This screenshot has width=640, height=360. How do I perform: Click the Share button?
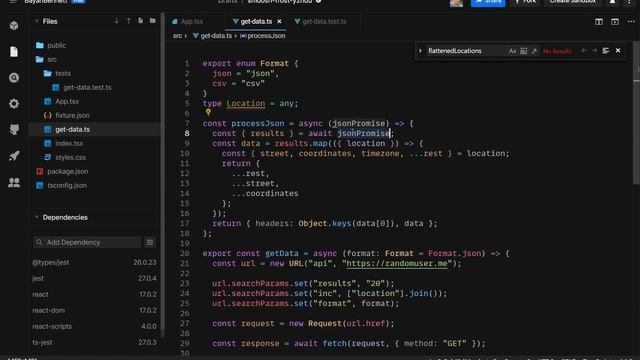click(488, 2)
